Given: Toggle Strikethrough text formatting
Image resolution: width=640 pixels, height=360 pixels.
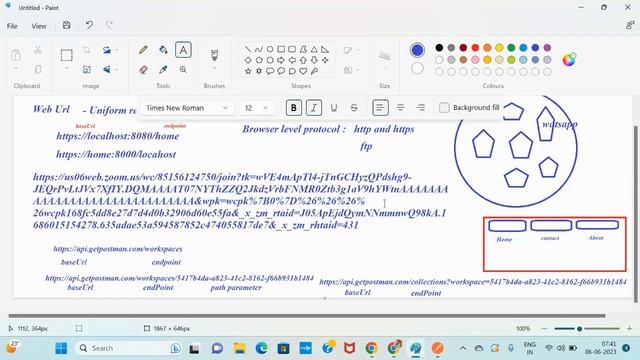Looking at the screenshot, I should click(x=354, y=108).
